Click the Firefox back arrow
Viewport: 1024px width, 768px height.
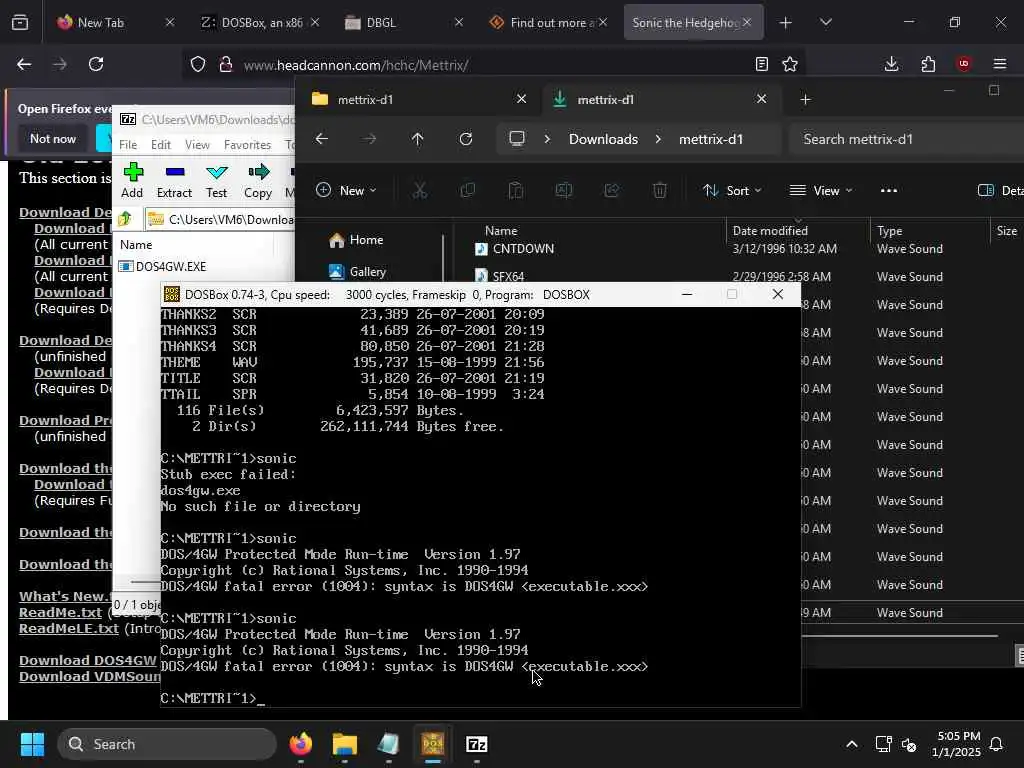(x=24, y=64)
